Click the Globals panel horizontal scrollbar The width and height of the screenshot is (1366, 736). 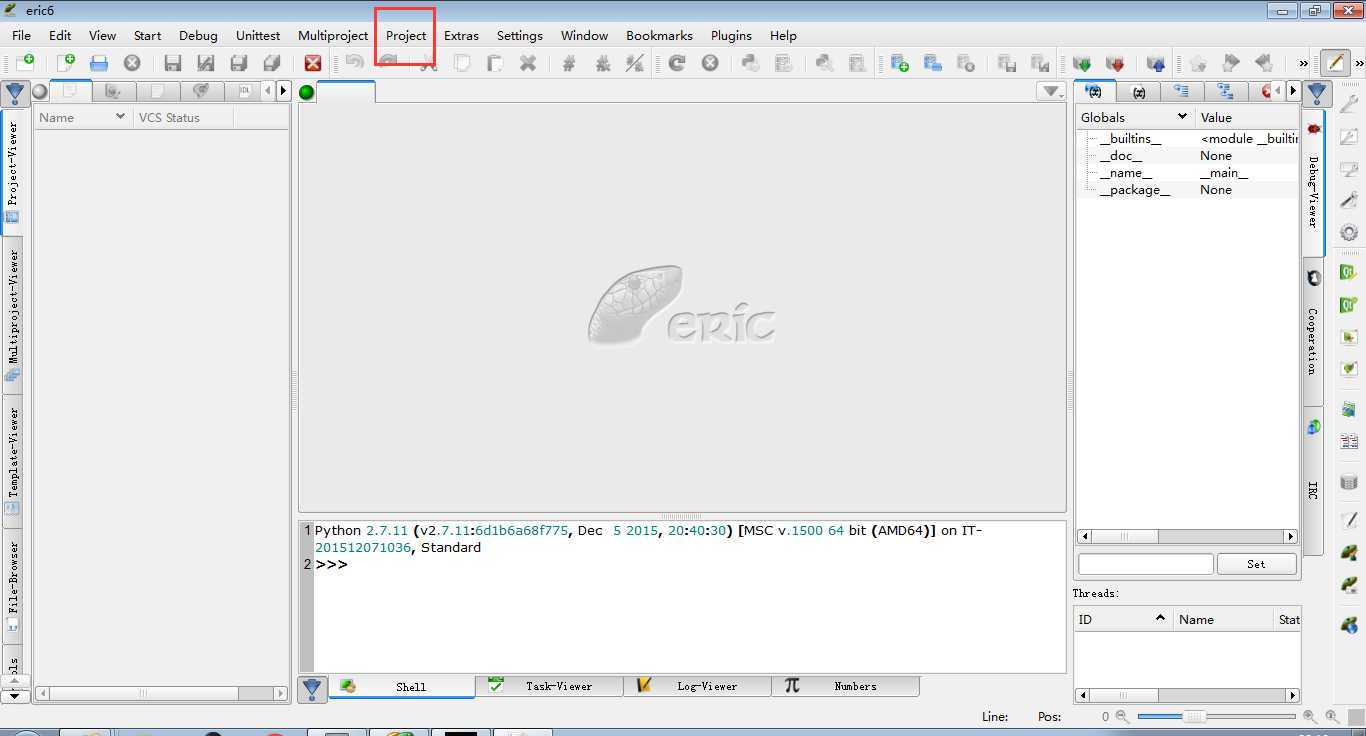(x=1187, y=537)
